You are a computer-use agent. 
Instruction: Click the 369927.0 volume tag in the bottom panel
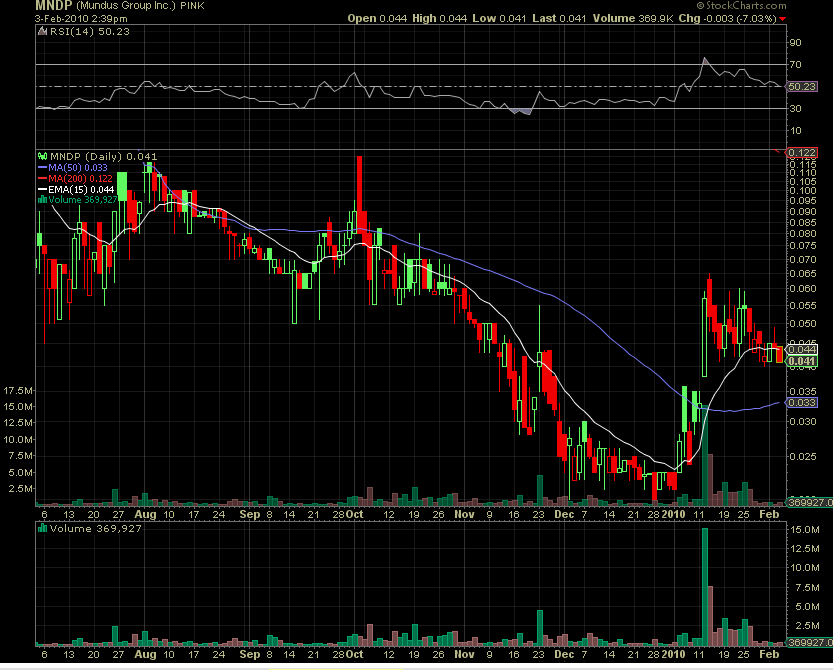pyautogui.click(x=810, y=642)
